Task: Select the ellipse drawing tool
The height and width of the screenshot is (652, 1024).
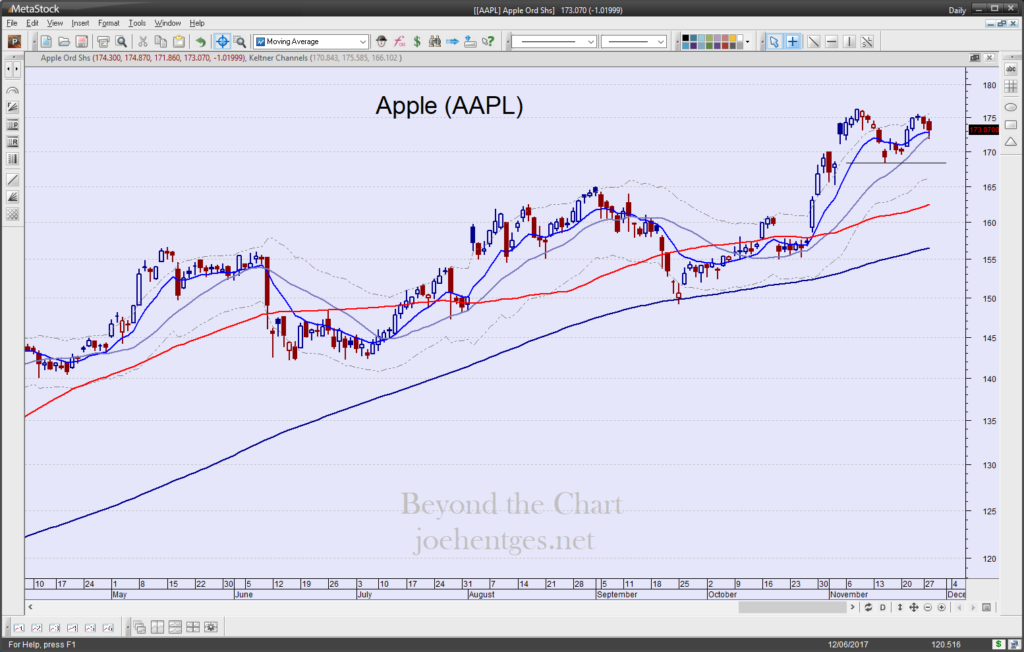Action: (1011, 107)
